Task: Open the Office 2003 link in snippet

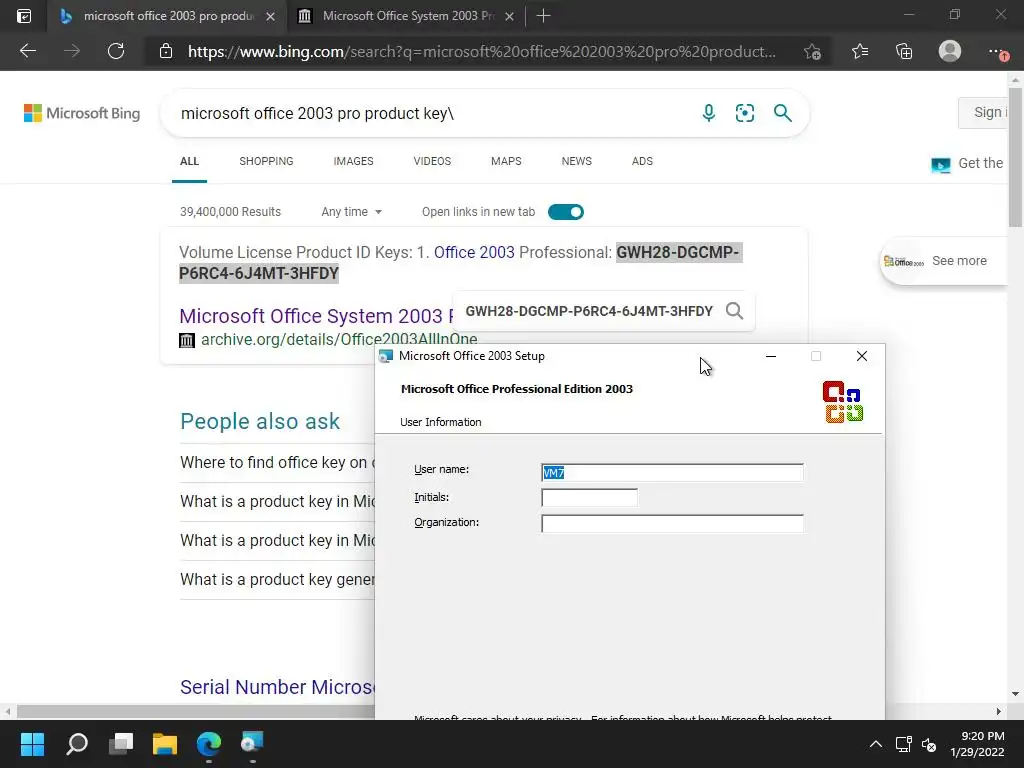Action: coord(474,252)
